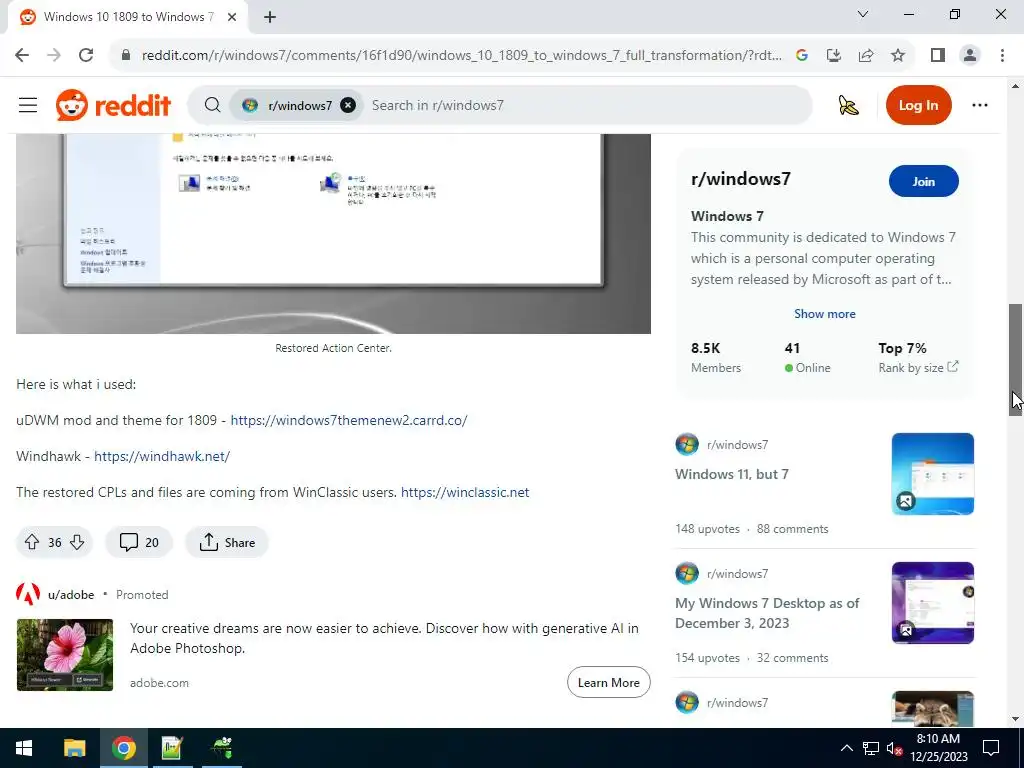The height and width of the screenshot is (768, 1024).
Task: Open the Adobe hibiscus ad thumbnail
Action: tap(65, 655)
